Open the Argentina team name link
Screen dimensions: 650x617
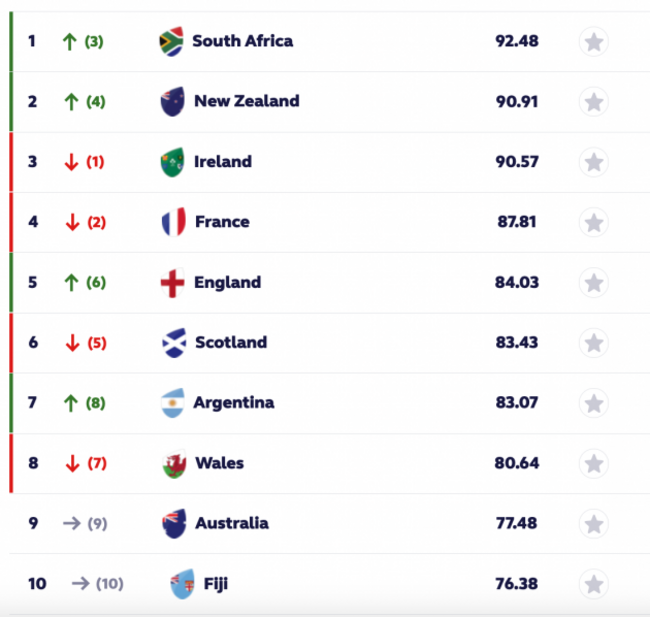click(233, 403)
